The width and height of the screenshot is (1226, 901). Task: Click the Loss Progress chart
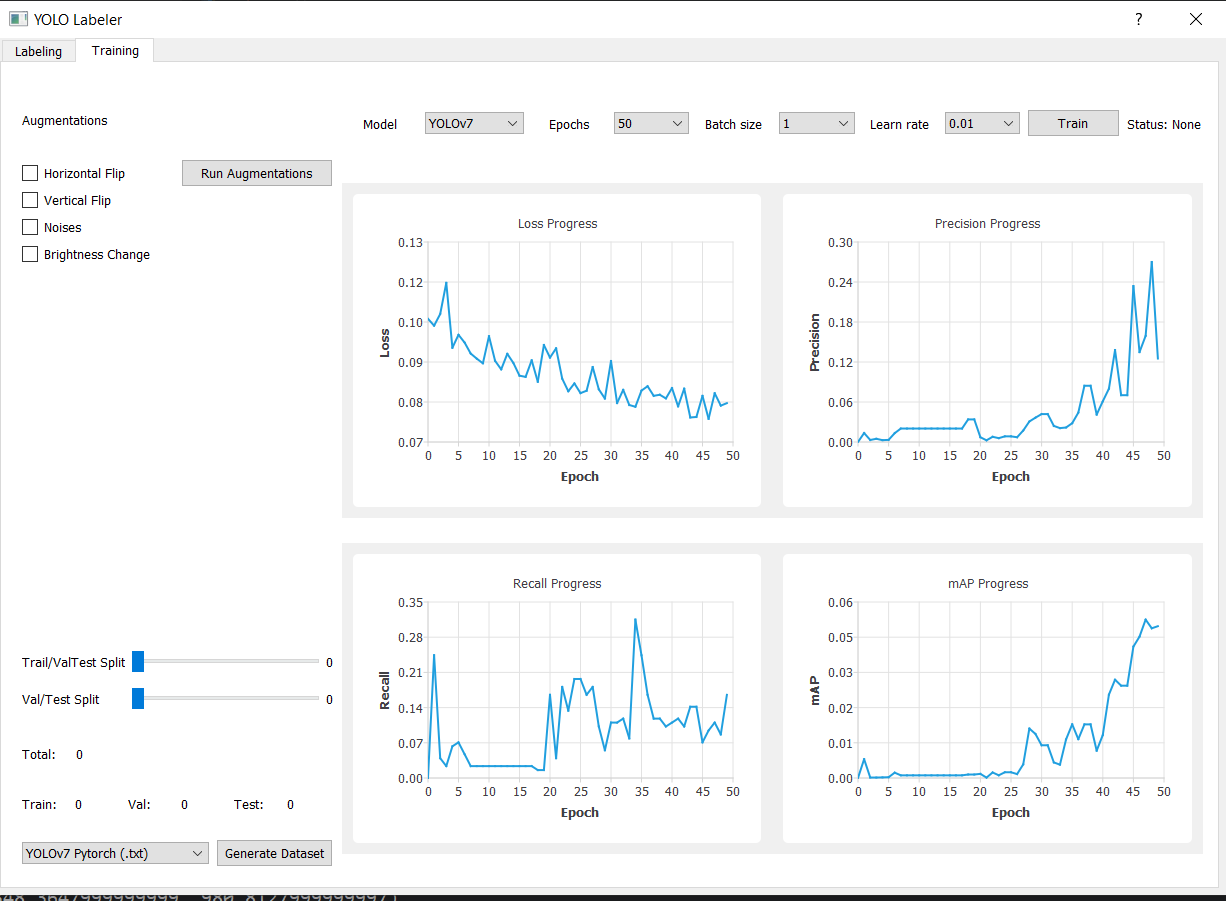557,350
